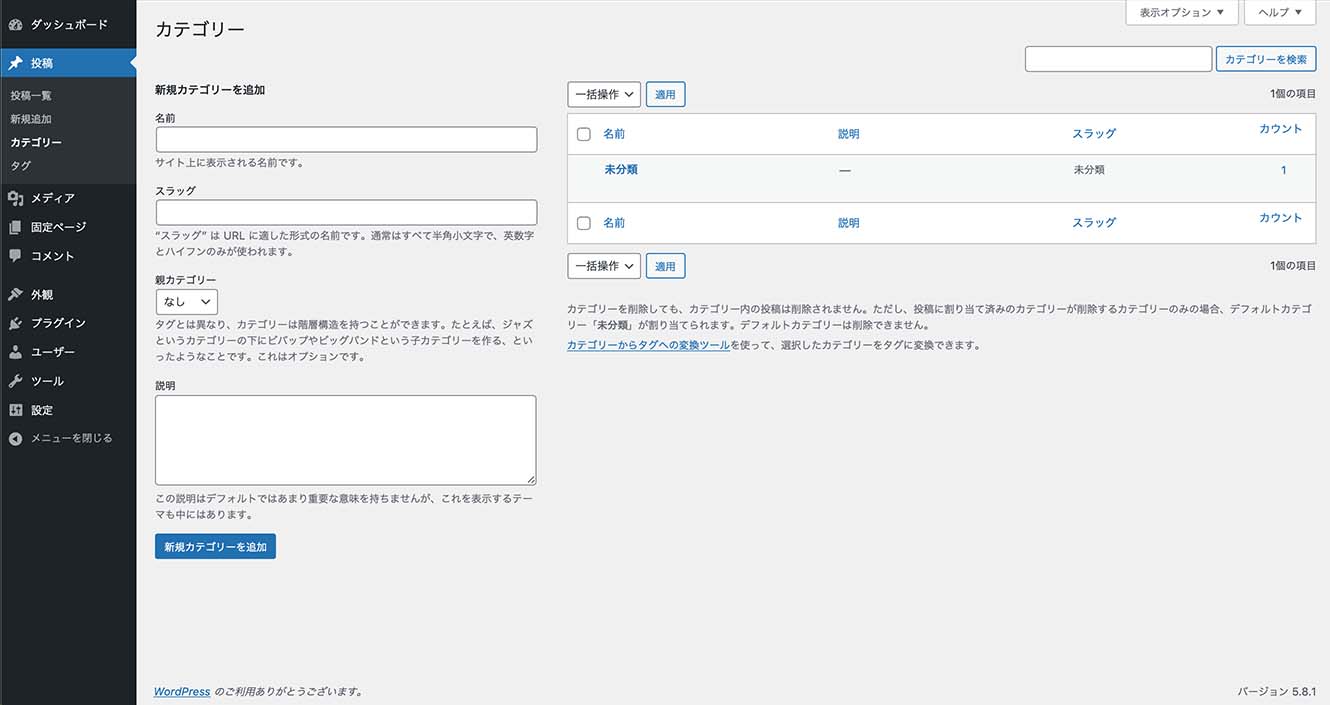1330x705 pixels.
Task: Open the category-to-tag converter tool link
Action: coord(648,345)
